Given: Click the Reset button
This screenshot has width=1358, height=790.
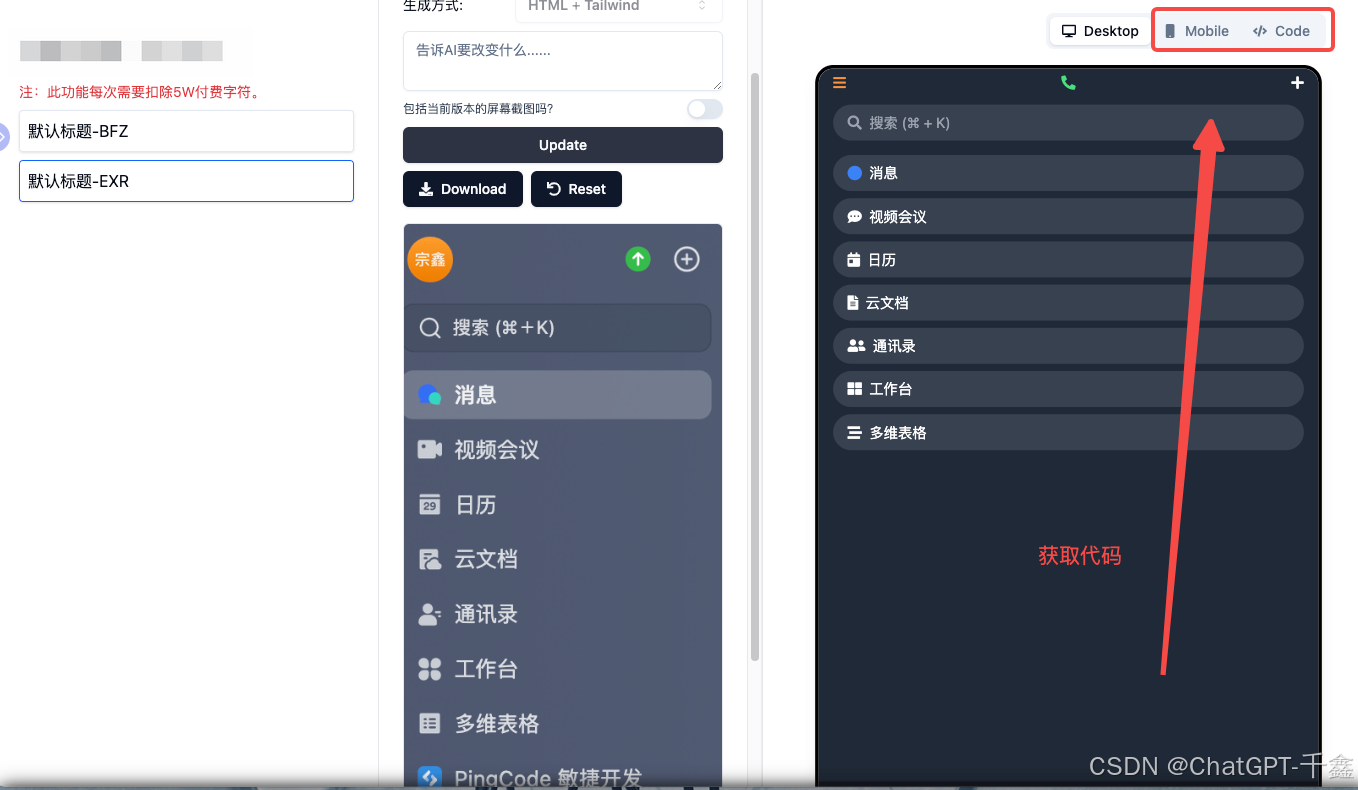Looking at the screenshot, I should [x=576, y=189].
